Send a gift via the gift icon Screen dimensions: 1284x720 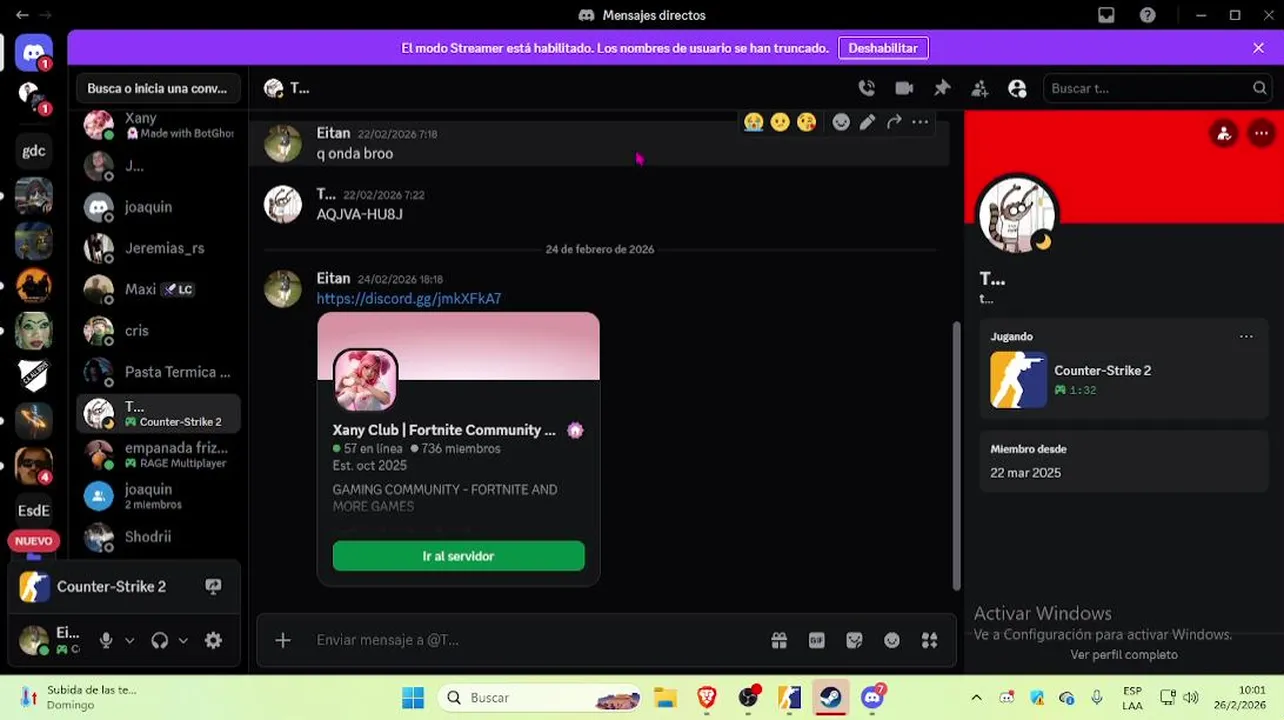click(x=779, y=640)
